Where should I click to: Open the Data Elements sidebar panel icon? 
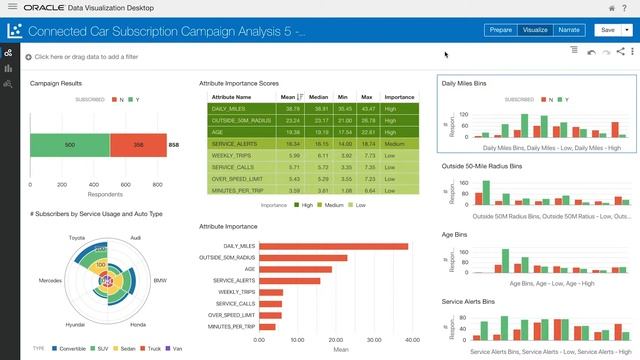click(8, 53)
